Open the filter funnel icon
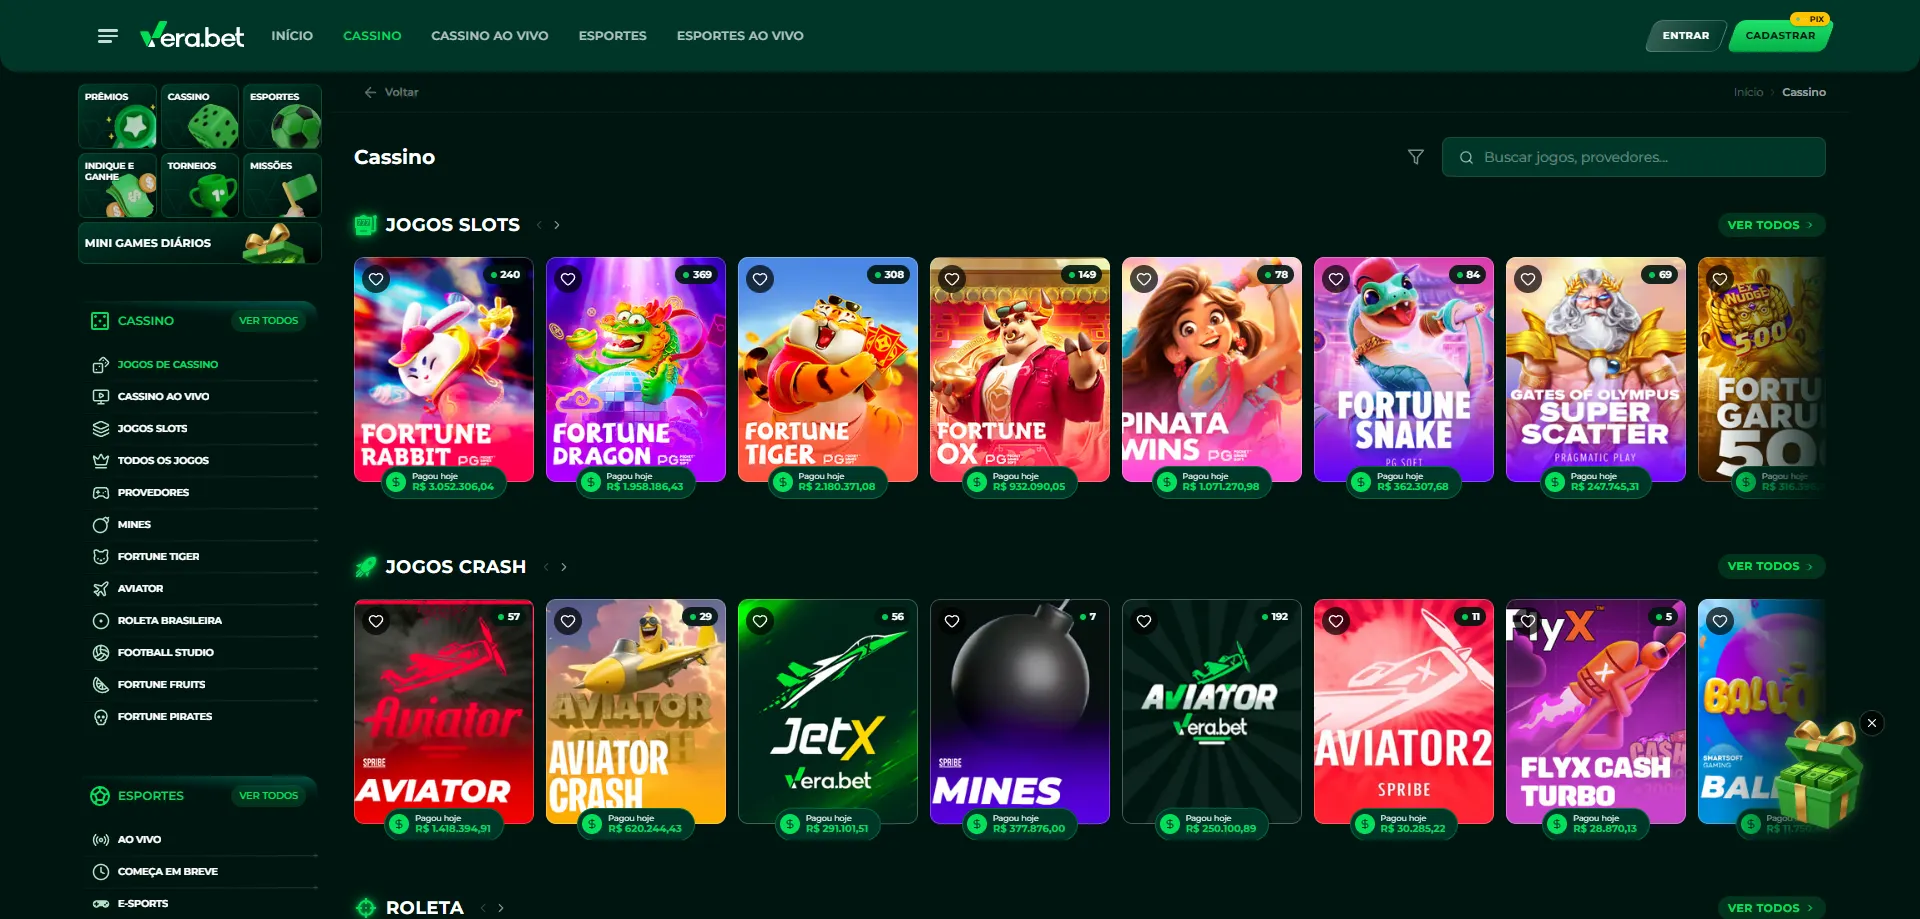This screenshot has width=1920, height=919. pos(1416,157)
